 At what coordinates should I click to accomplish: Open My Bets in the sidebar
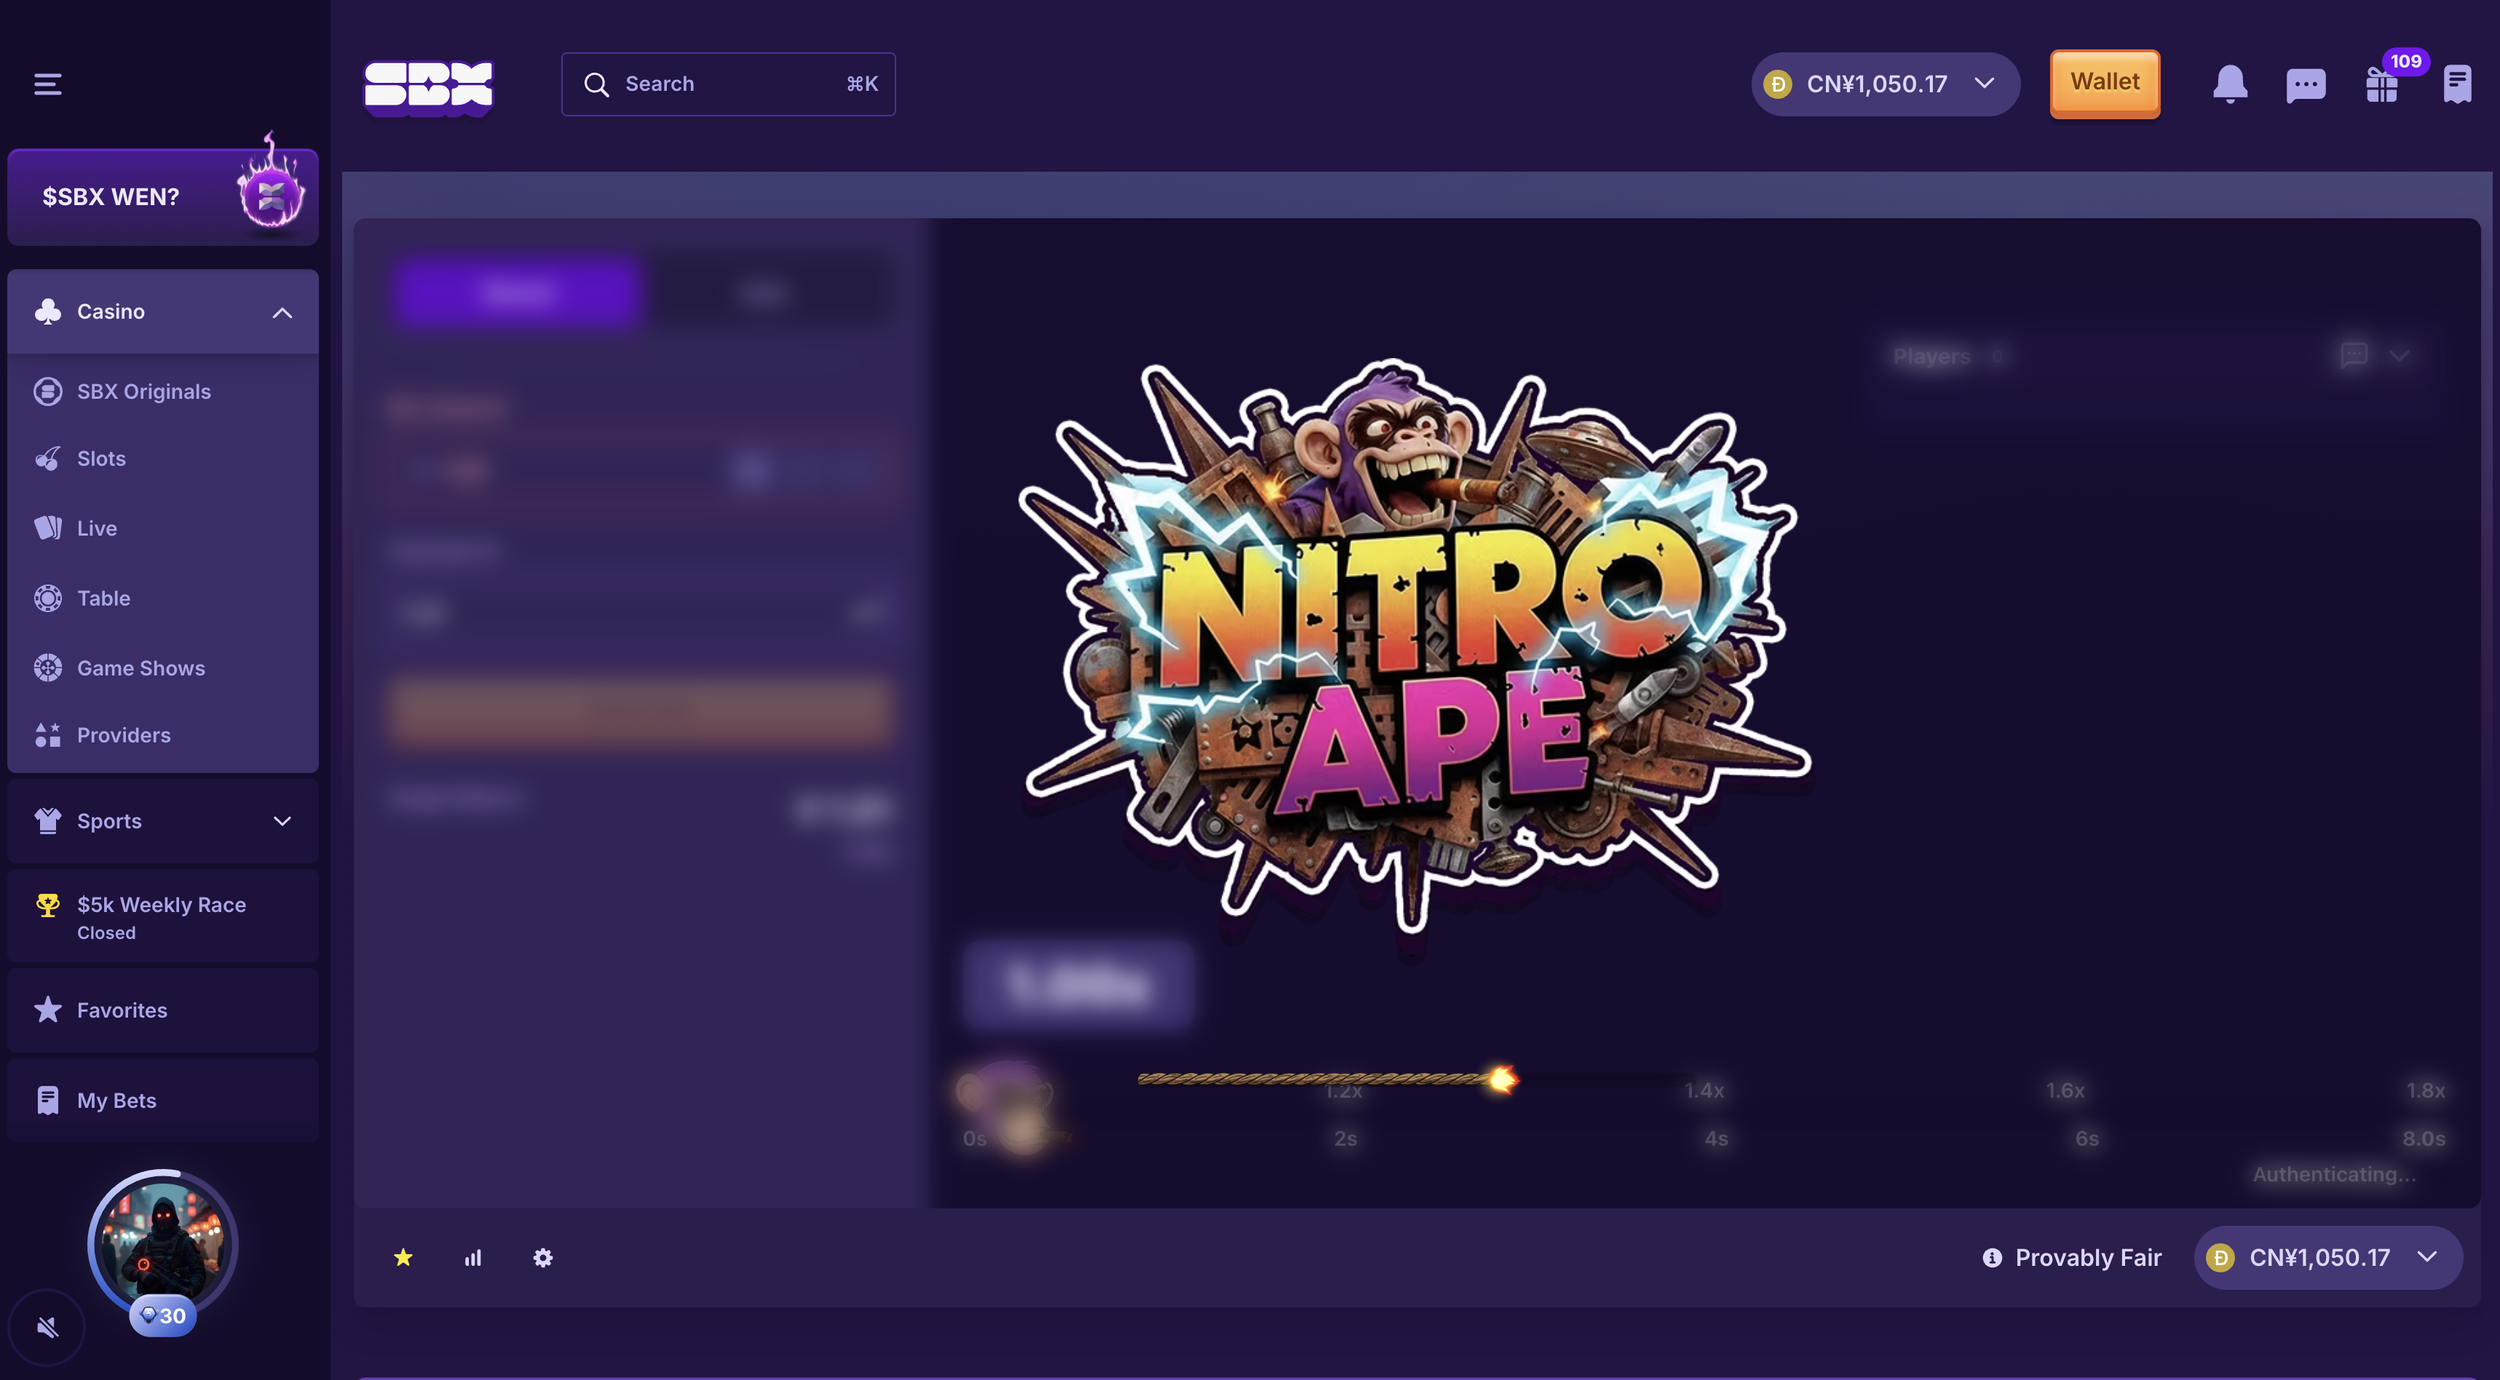click(x=163, y=1100)
